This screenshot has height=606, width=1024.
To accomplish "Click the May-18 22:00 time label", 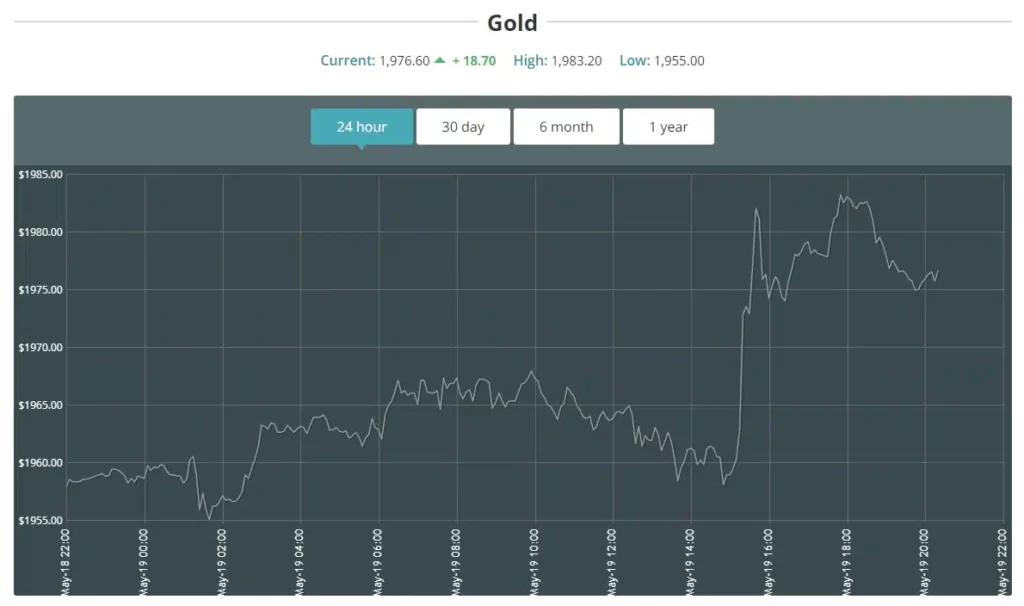I will point(66,561).
